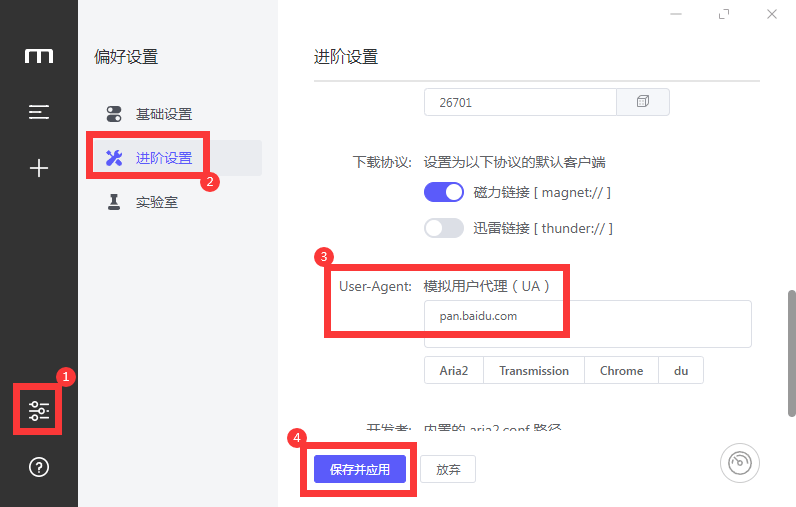The height and width of the screenshot is (507, 796).
Task: Add a new task with plus icon
Action: pyautogui.click(x=39, y=168)
